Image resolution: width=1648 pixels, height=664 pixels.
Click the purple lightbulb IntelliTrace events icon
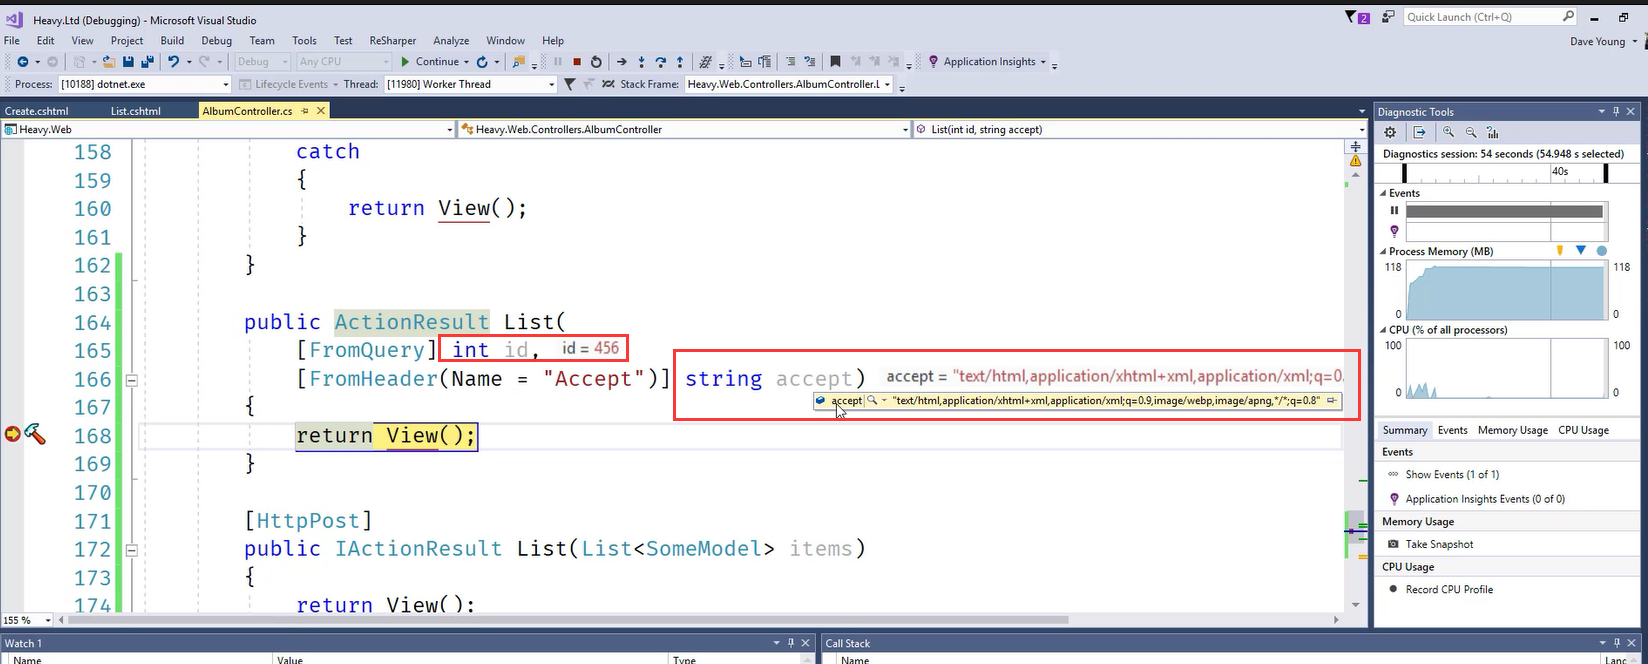click(1394, 231)
